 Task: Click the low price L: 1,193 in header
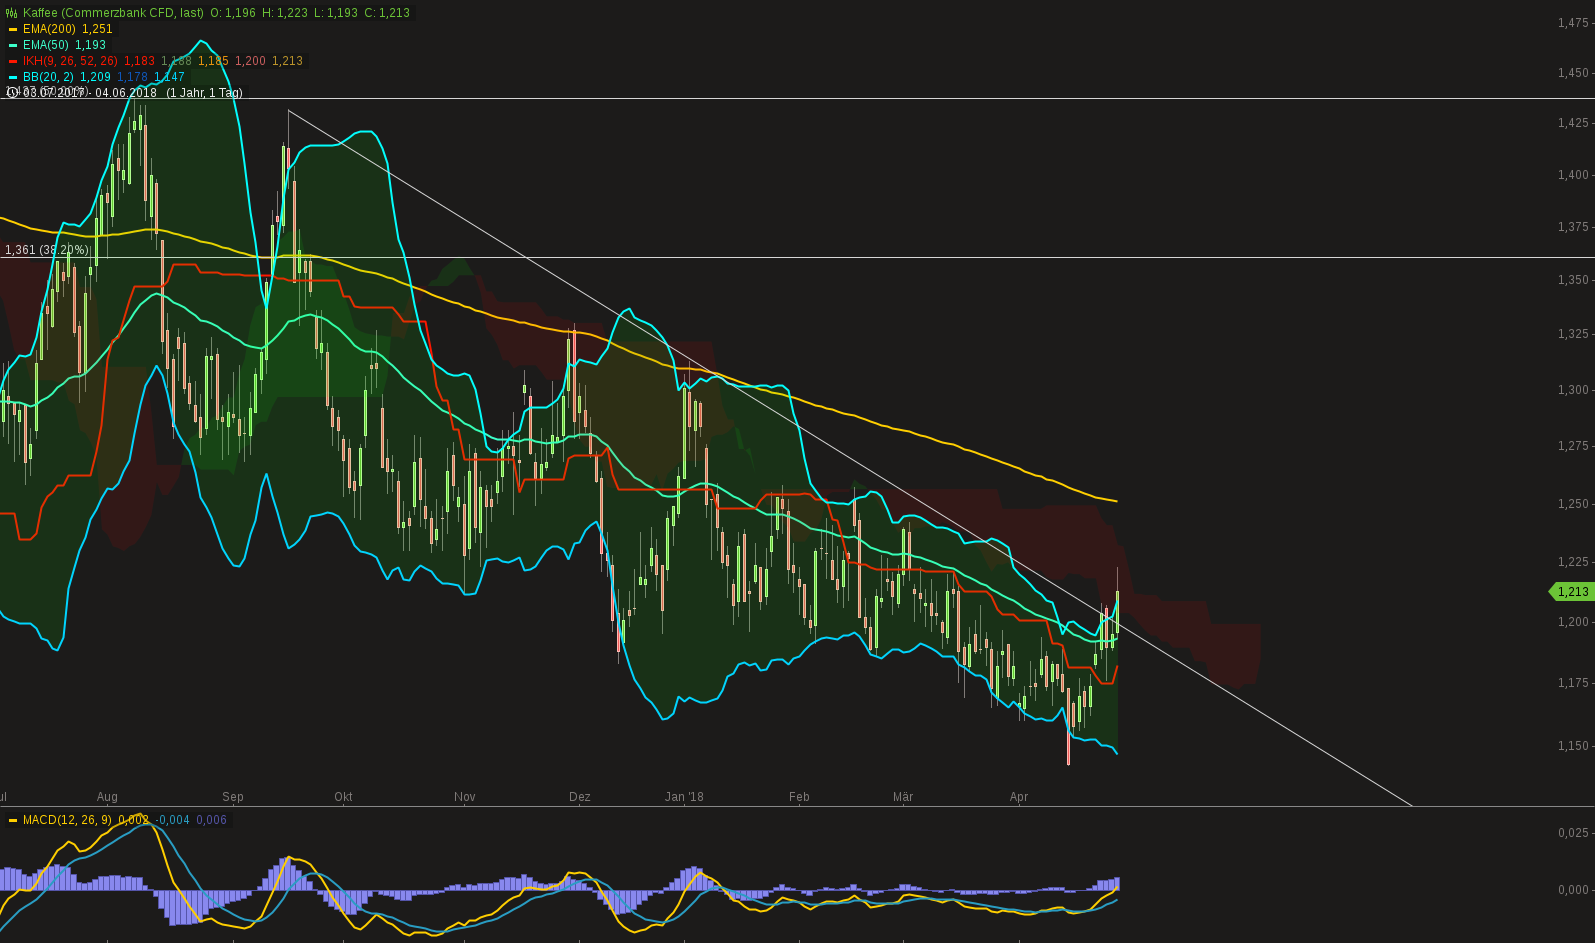coord(337,13)
